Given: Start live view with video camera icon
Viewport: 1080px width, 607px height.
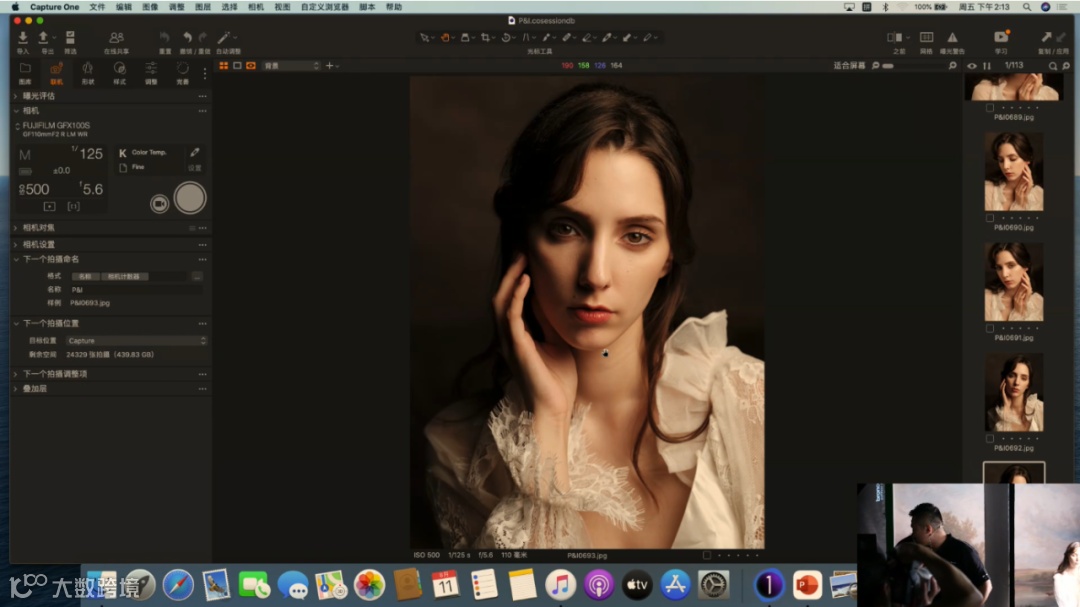Looking at the screenshot, I should pyautogui.click(x=159, y=203).
